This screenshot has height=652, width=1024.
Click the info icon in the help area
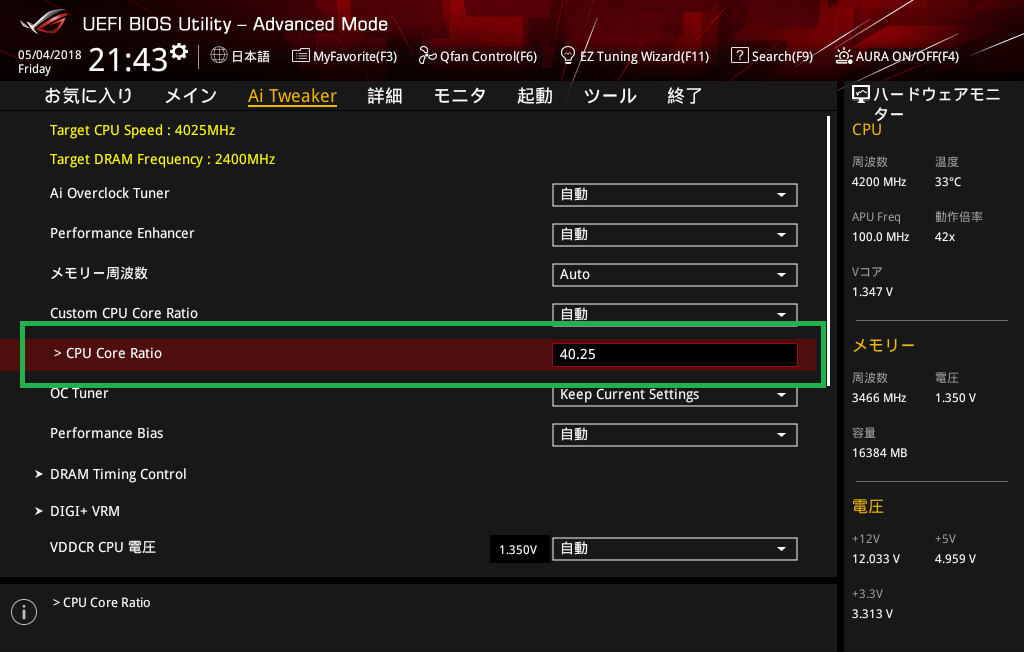pos(24,611)
